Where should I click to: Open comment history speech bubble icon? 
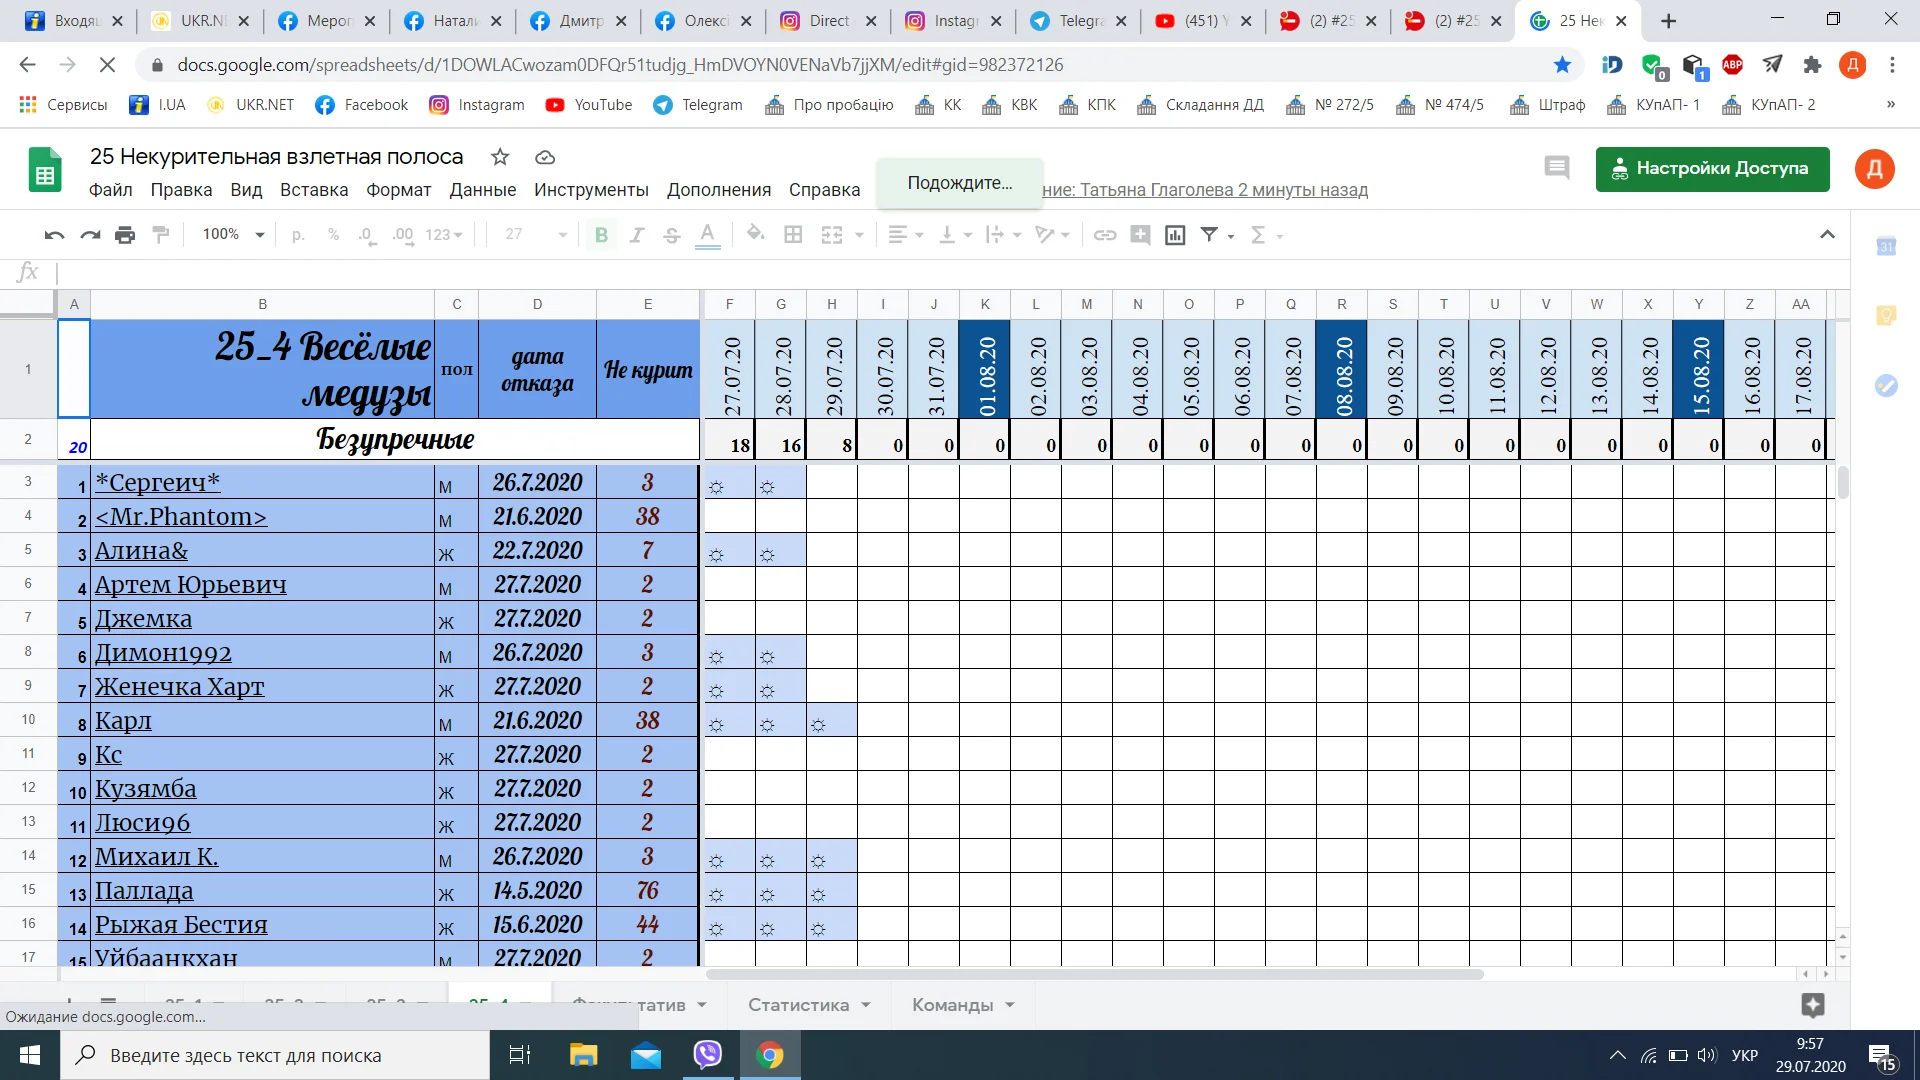click(1556, 168)
